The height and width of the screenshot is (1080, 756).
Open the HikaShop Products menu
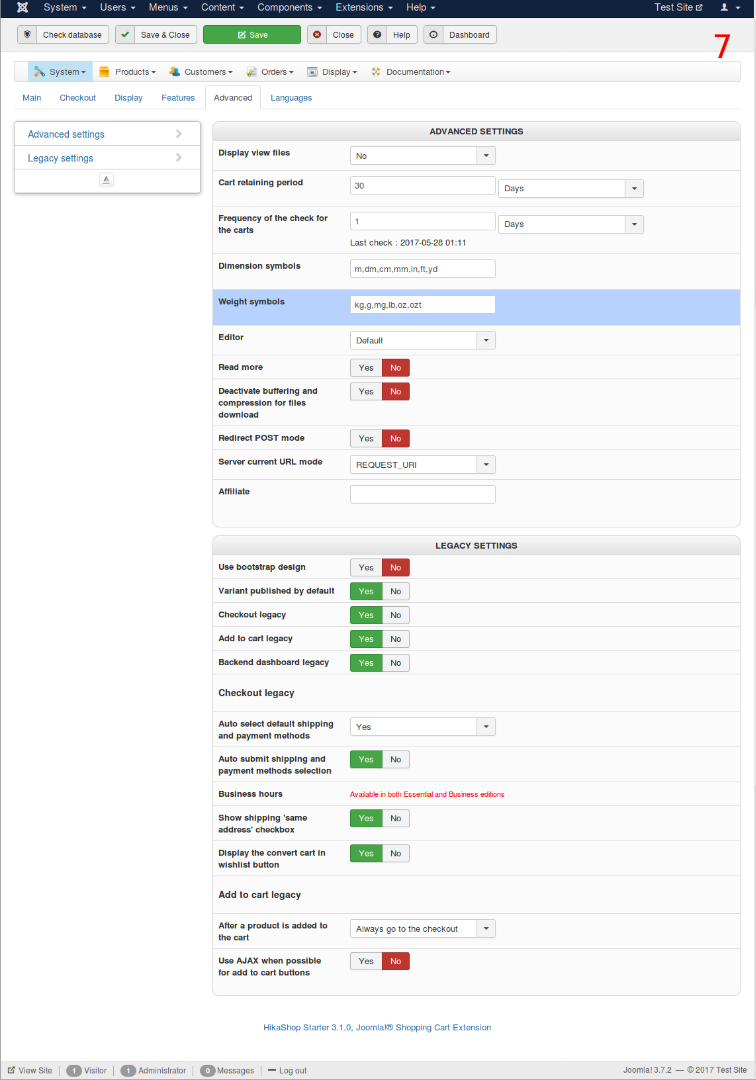tap(127, 72)
